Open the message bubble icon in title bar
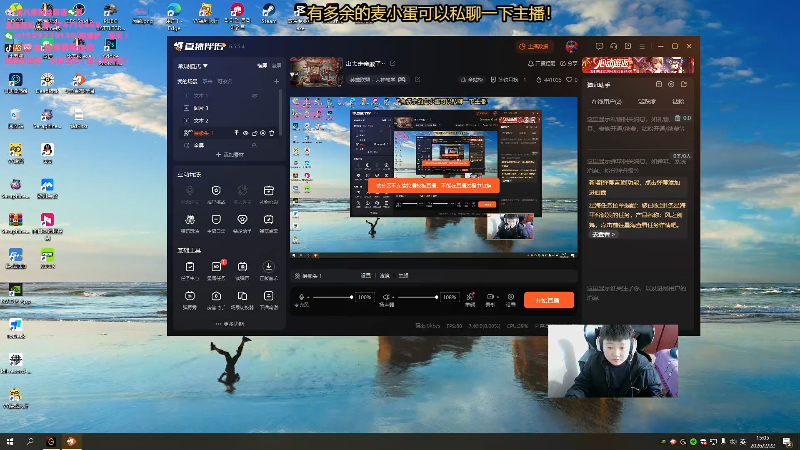This screenshot has width=800, height=450. pos(599,46)
